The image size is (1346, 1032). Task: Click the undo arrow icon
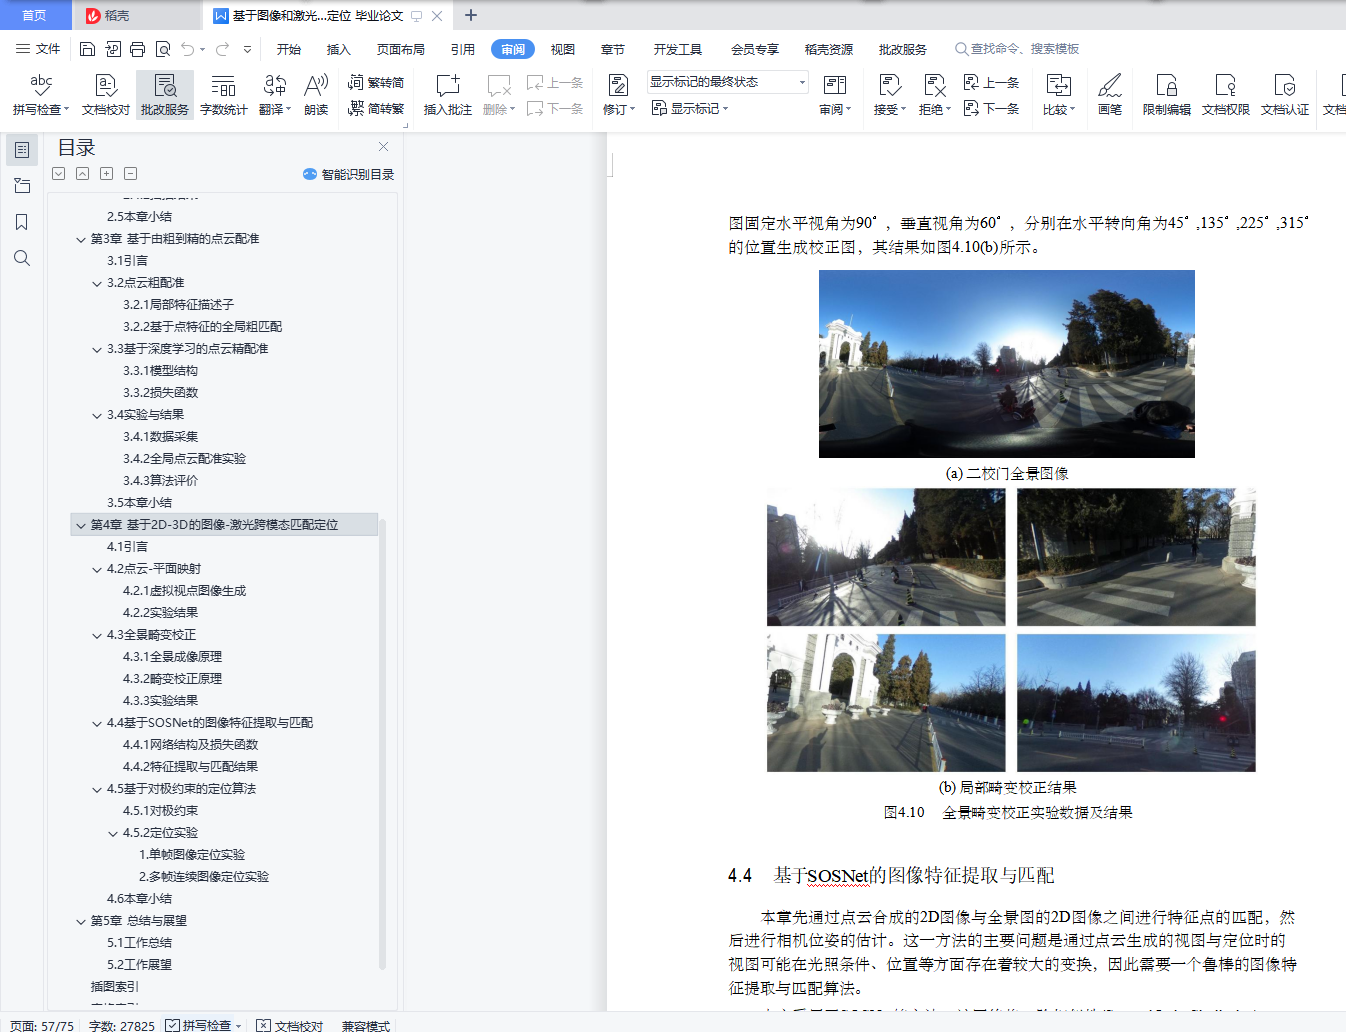click(x=187, y=49)
